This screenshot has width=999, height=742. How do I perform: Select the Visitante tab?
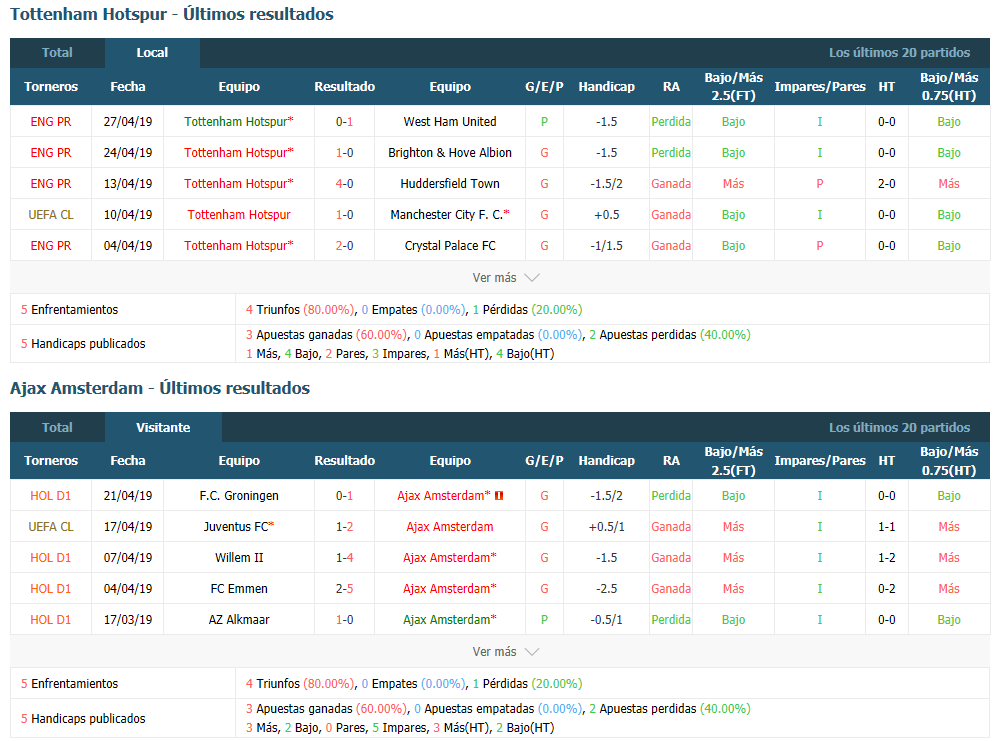[163, 427]
